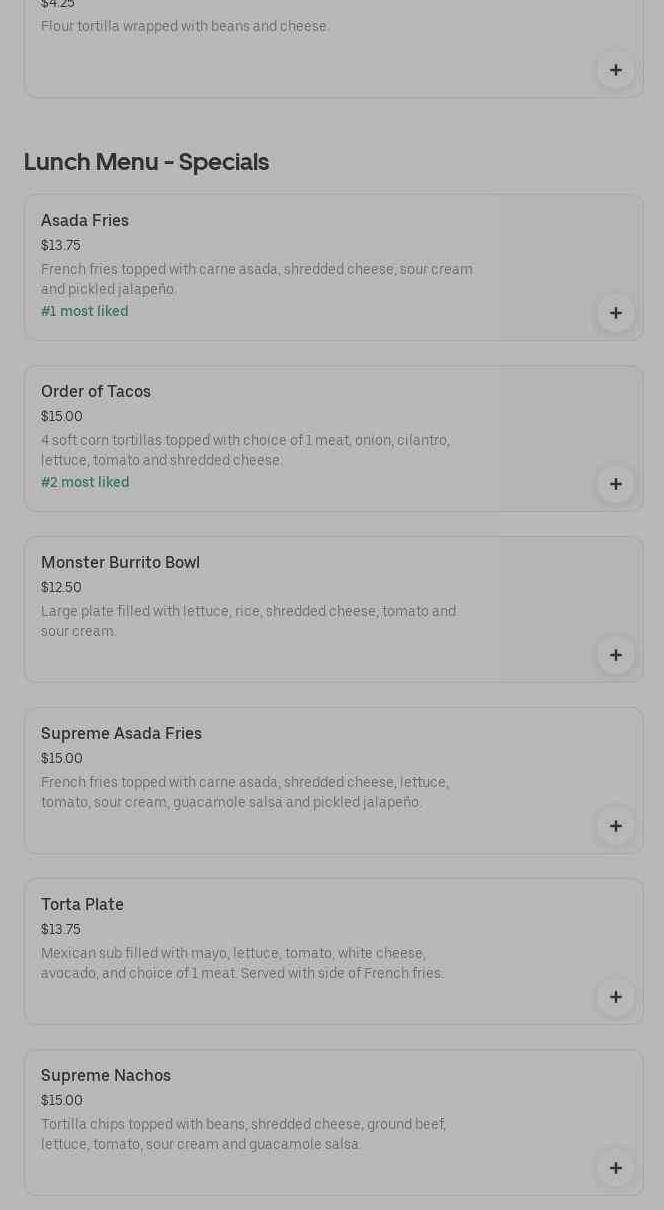Click the $12.50 price text
Viewport: 664px width, 1210px height.
(x=61, y=587)
